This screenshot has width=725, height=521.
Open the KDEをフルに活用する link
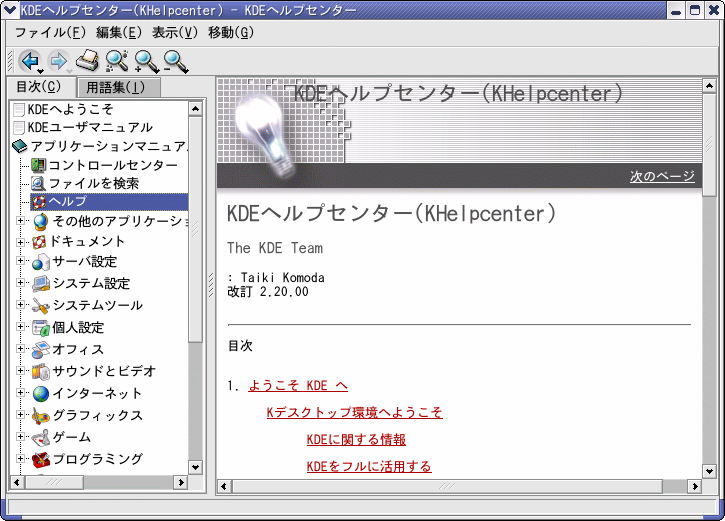[369, 466]
